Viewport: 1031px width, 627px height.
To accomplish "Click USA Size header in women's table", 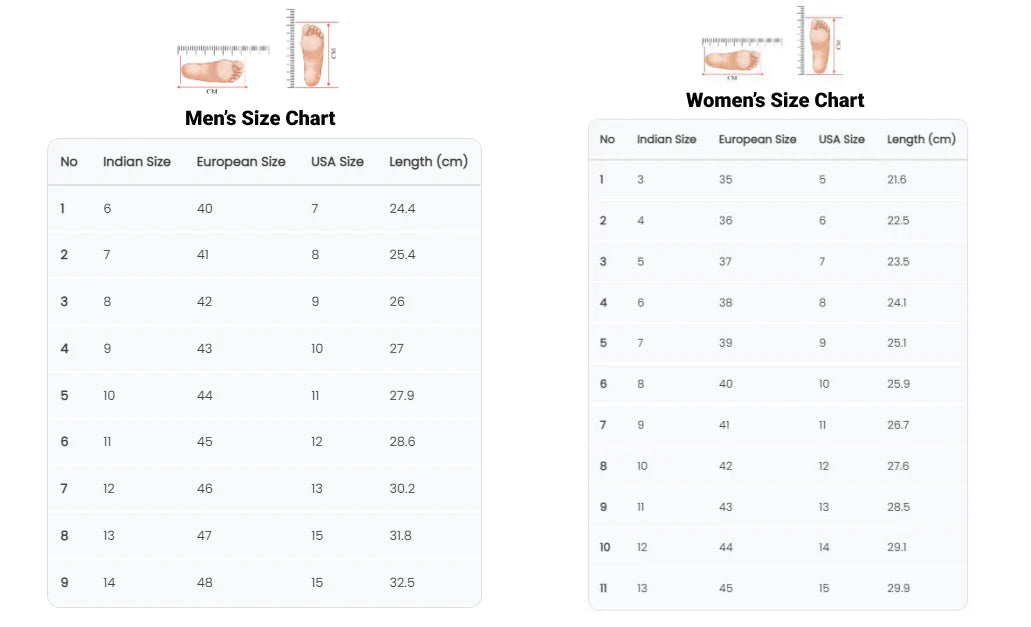I will coord(842,139).
